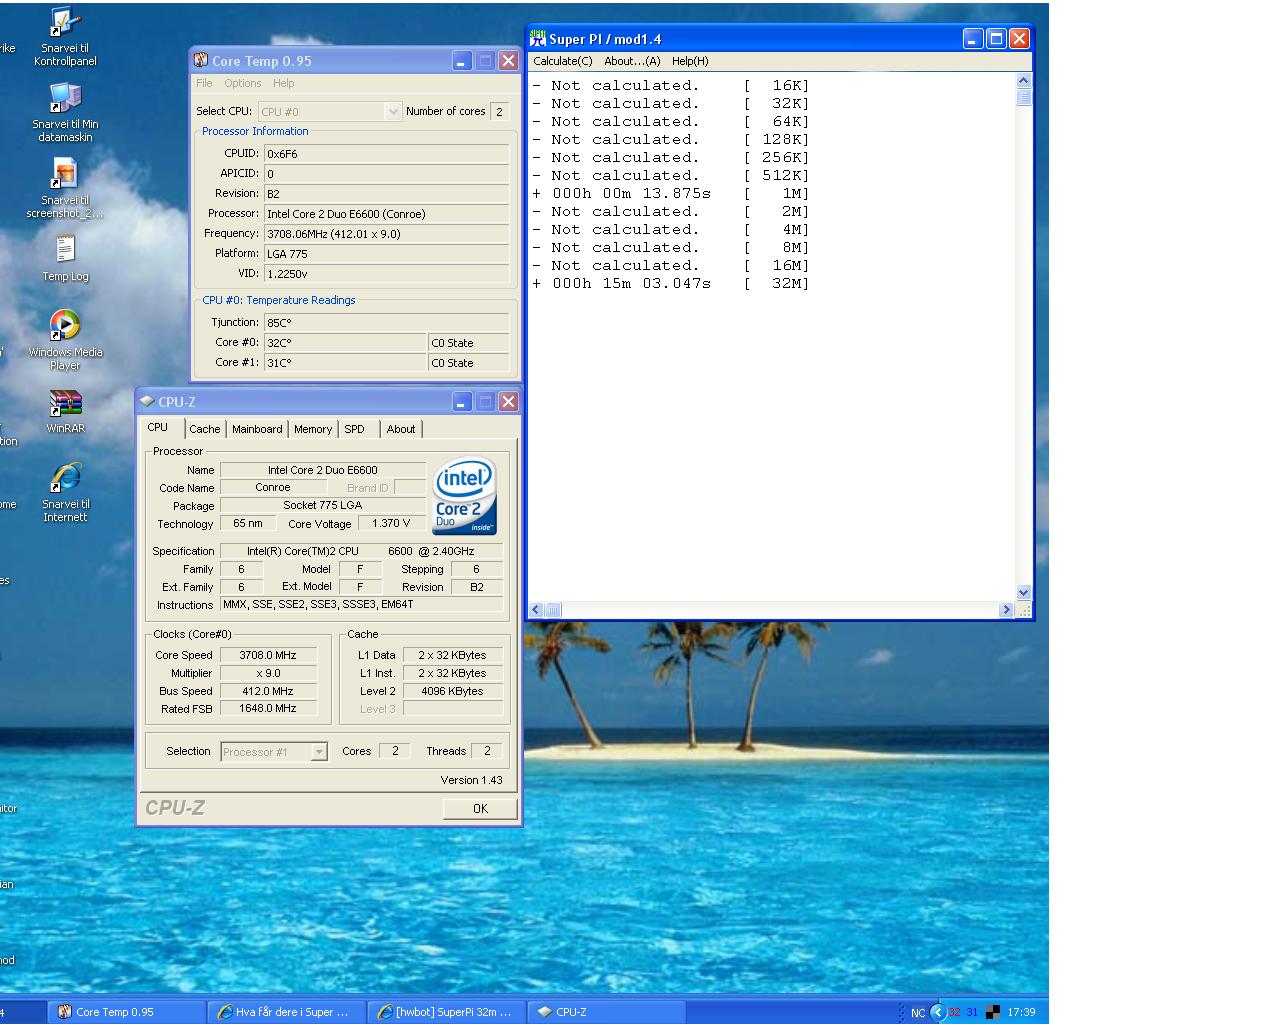Open Snarvei til Min datamaskin desktop icon
The image size is (1280, 1024).
65,112
